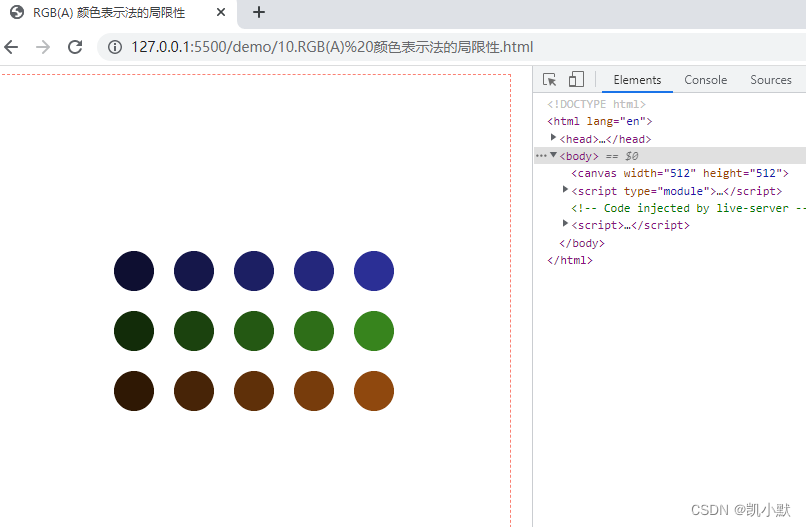Click the brightest green circle

pos(374,331)
